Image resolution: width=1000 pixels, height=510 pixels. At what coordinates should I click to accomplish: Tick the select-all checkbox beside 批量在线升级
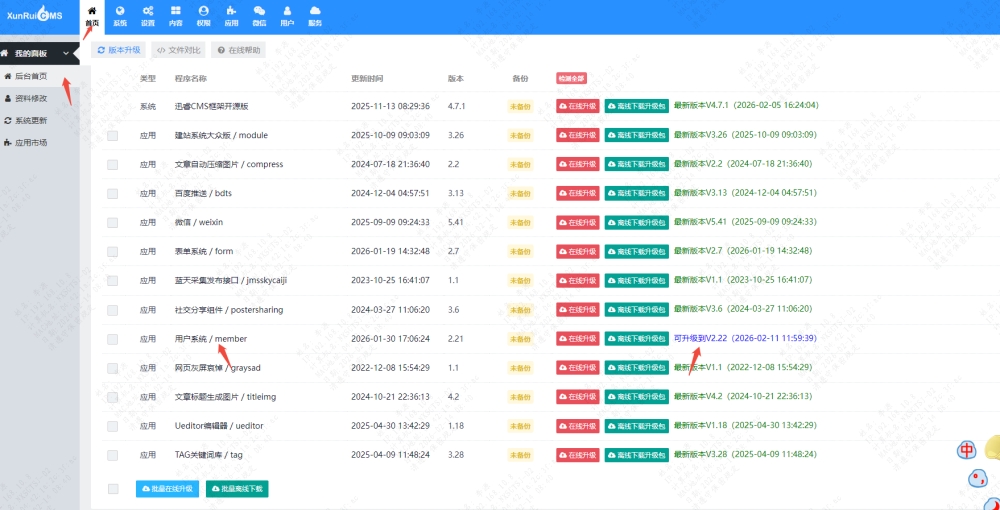(x=113, y=489)
